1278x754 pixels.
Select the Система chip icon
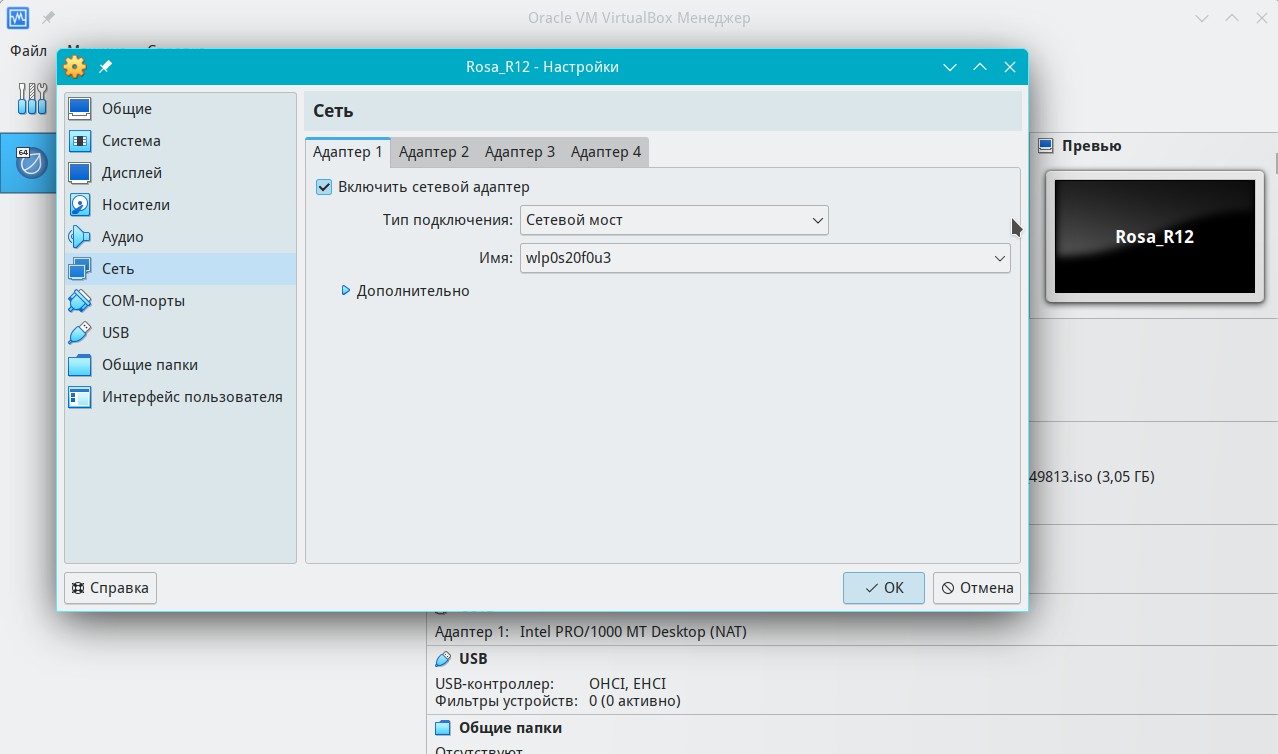pos(80,141)
